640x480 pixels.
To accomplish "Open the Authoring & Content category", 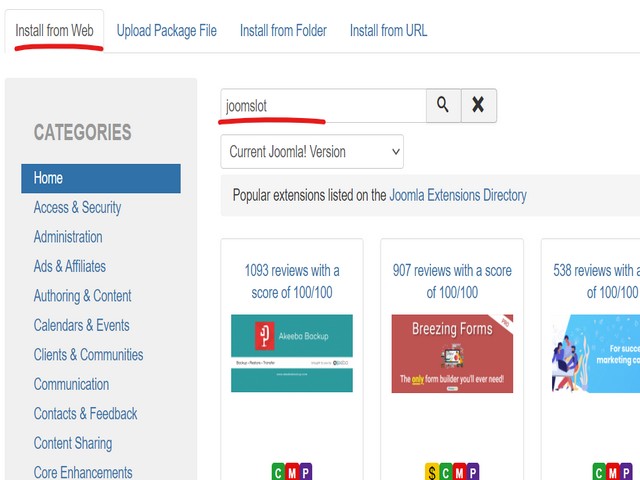I will (82, 296).
